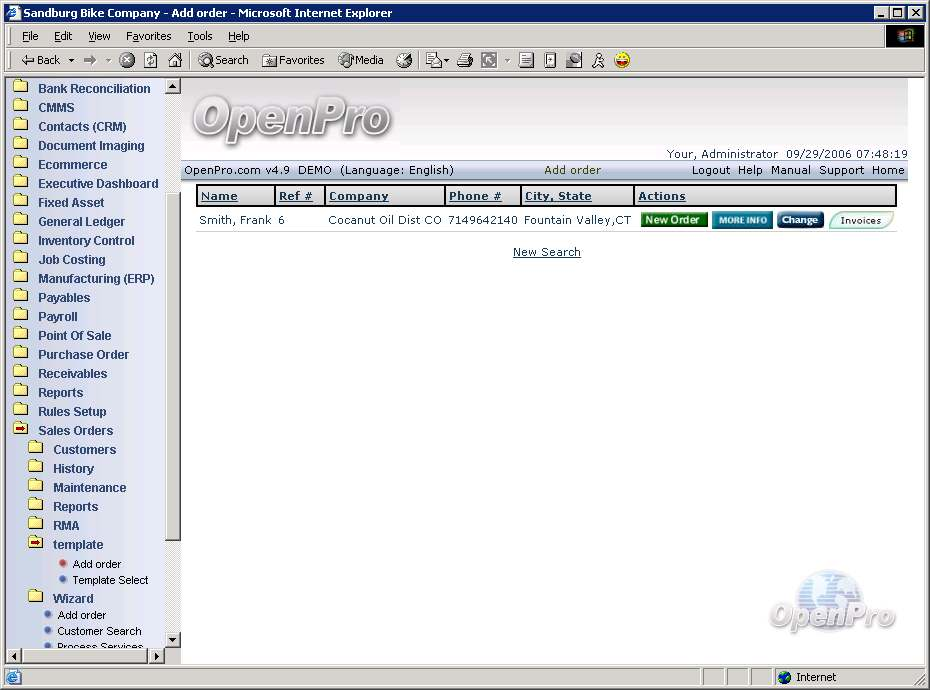930x690 pixels.
Task: Open Invoices for Frank Smith
Action: [860, 220]
